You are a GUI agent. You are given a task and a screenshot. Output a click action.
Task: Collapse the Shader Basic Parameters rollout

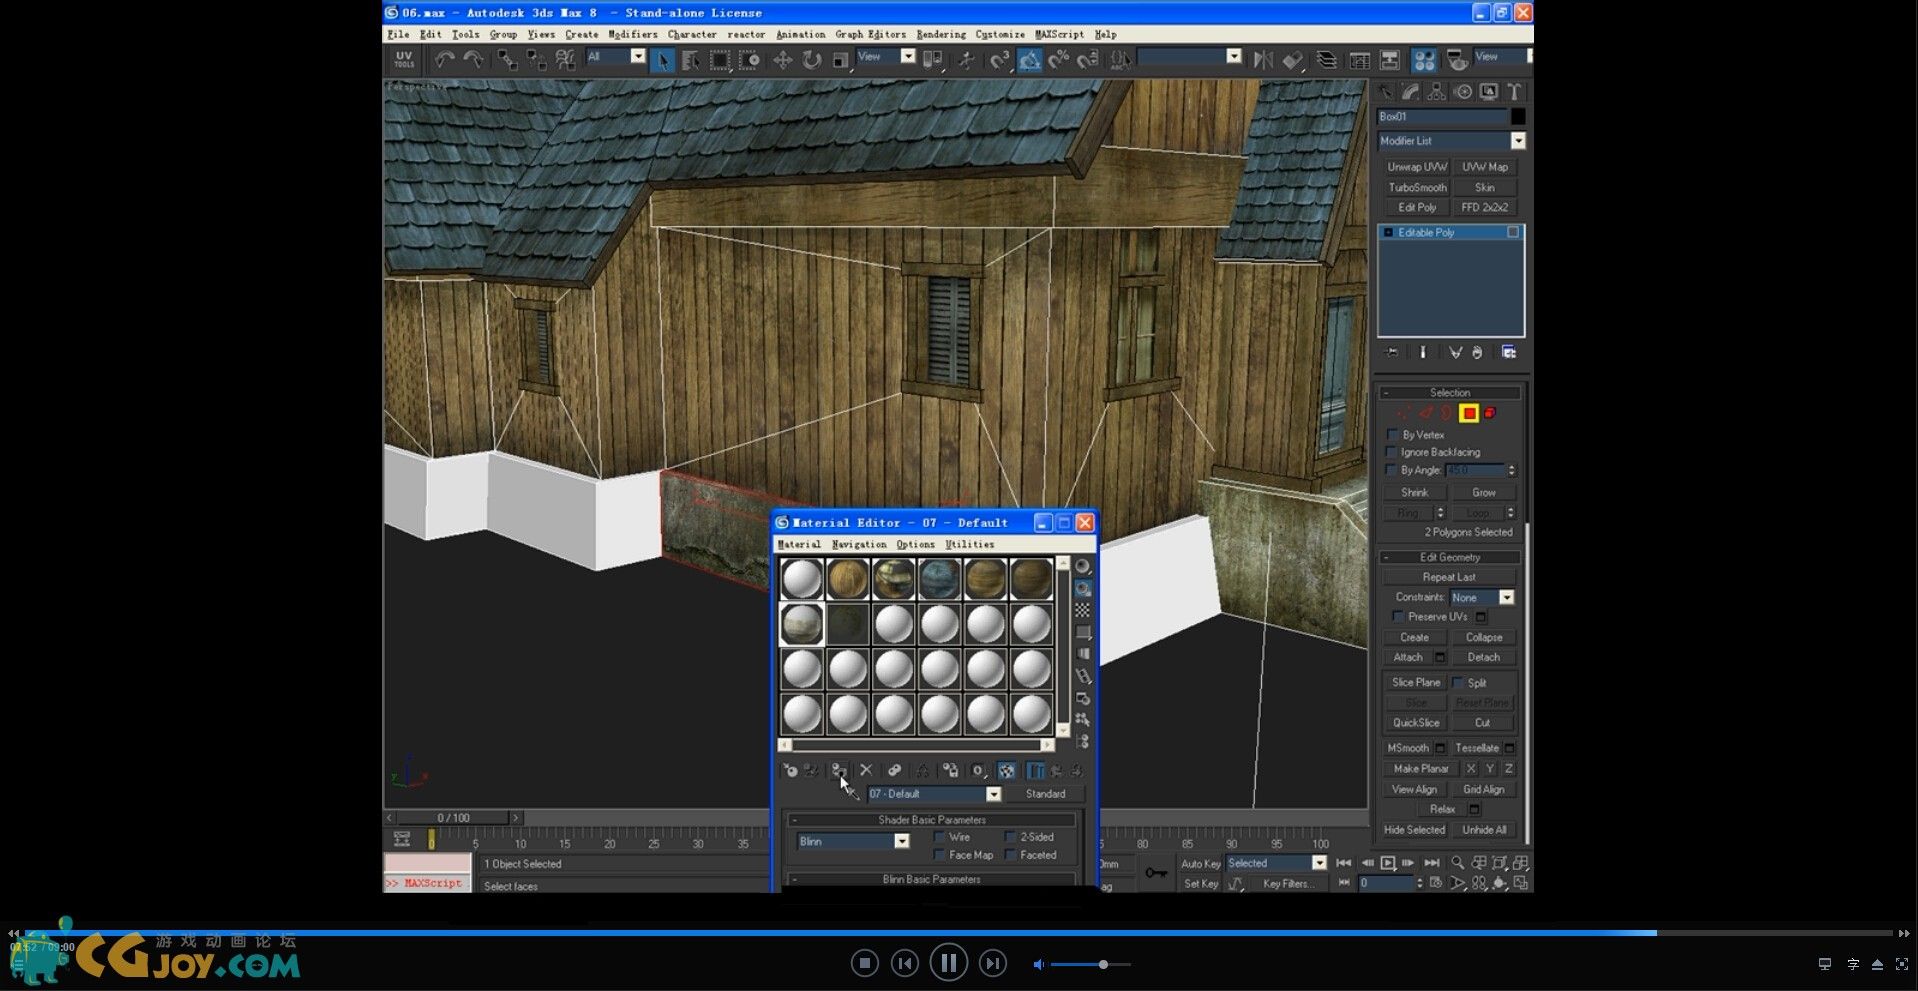click(x=932, y=820)
